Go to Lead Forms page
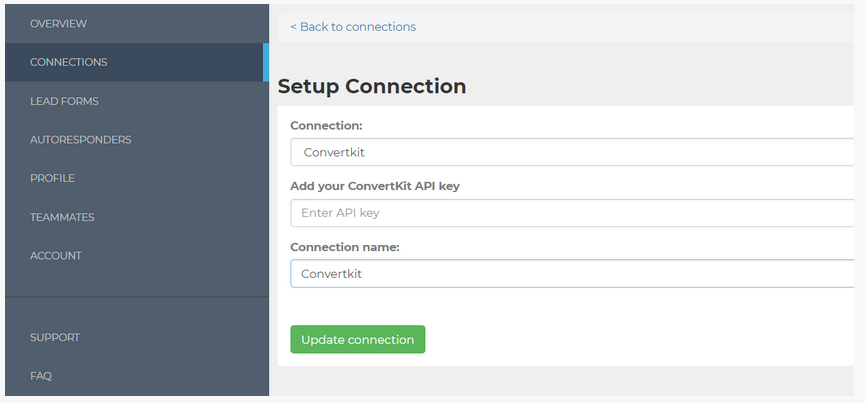The image size is (865, 403). tap(64, 101)
